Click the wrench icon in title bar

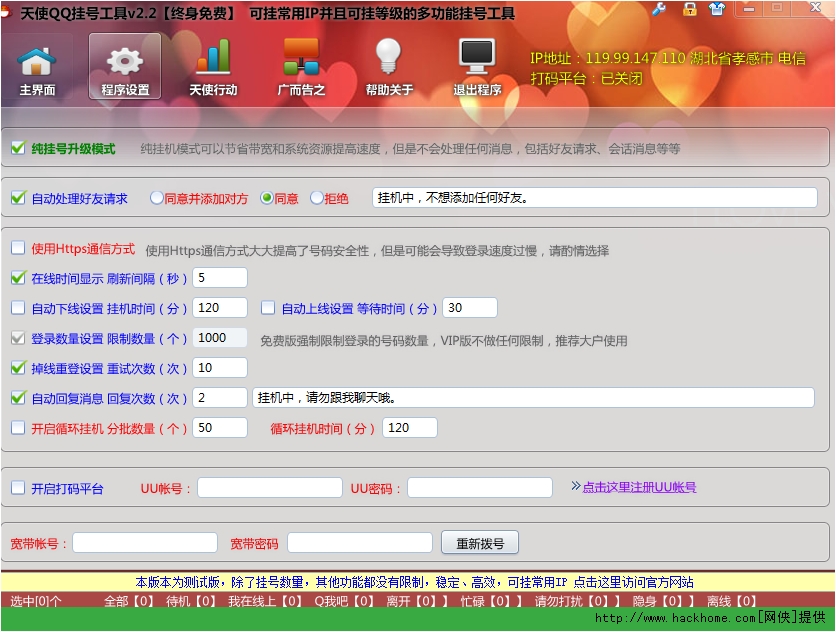coord(659,9)
